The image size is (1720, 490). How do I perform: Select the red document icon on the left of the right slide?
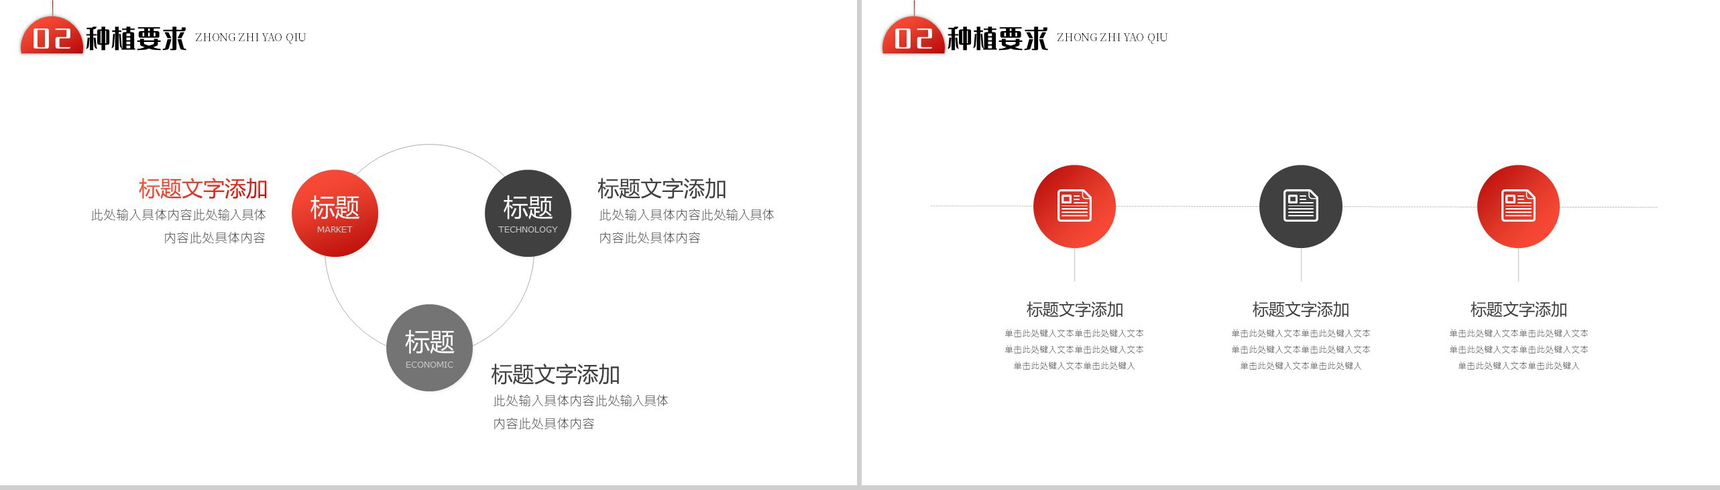1074,206
